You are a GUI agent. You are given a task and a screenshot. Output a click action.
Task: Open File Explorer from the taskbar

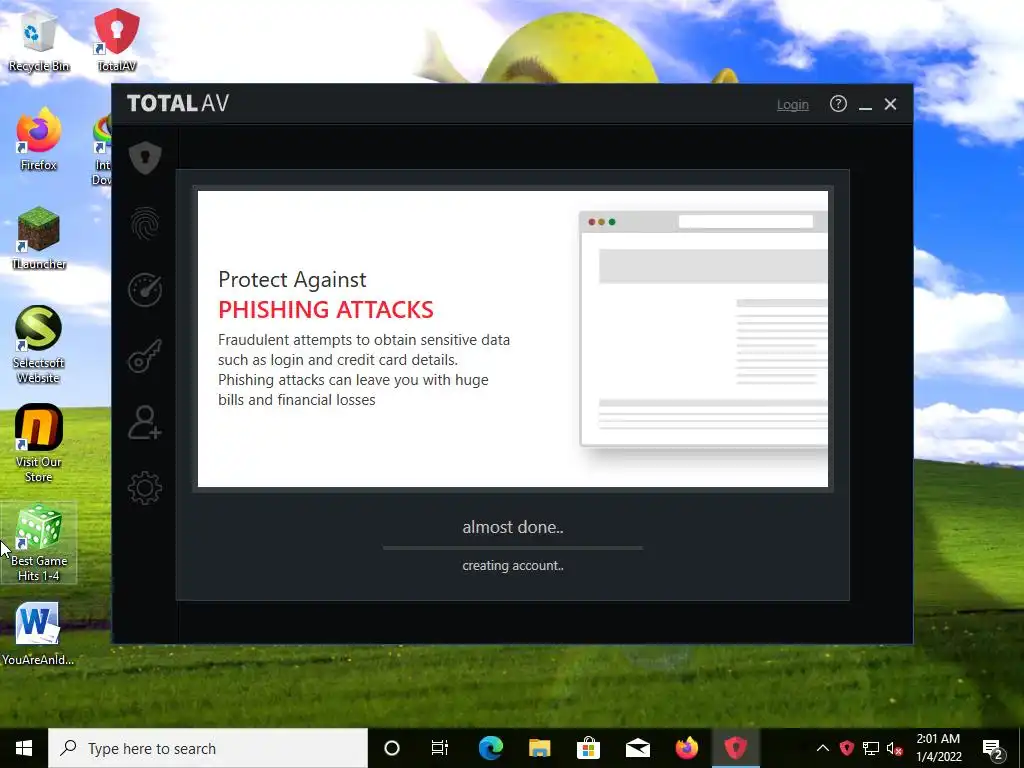[539, 748]
